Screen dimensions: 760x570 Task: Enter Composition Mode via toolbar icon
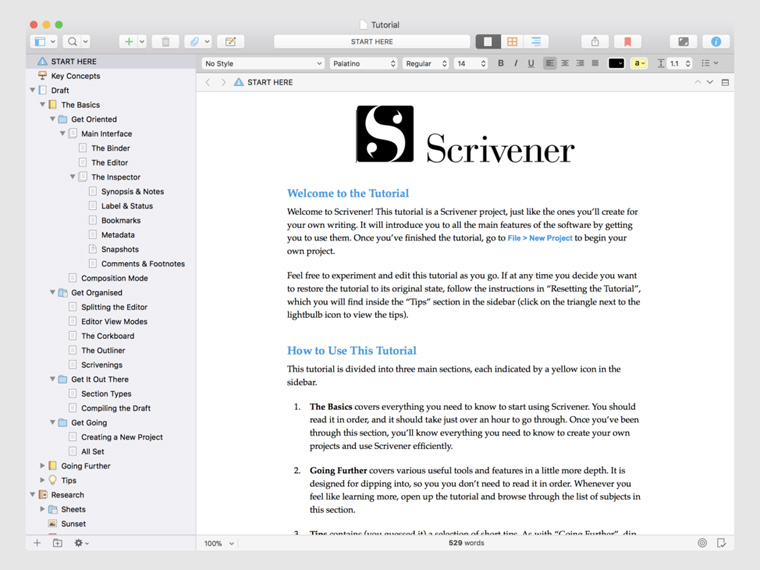pyautogui.click(x=683, y=42)
